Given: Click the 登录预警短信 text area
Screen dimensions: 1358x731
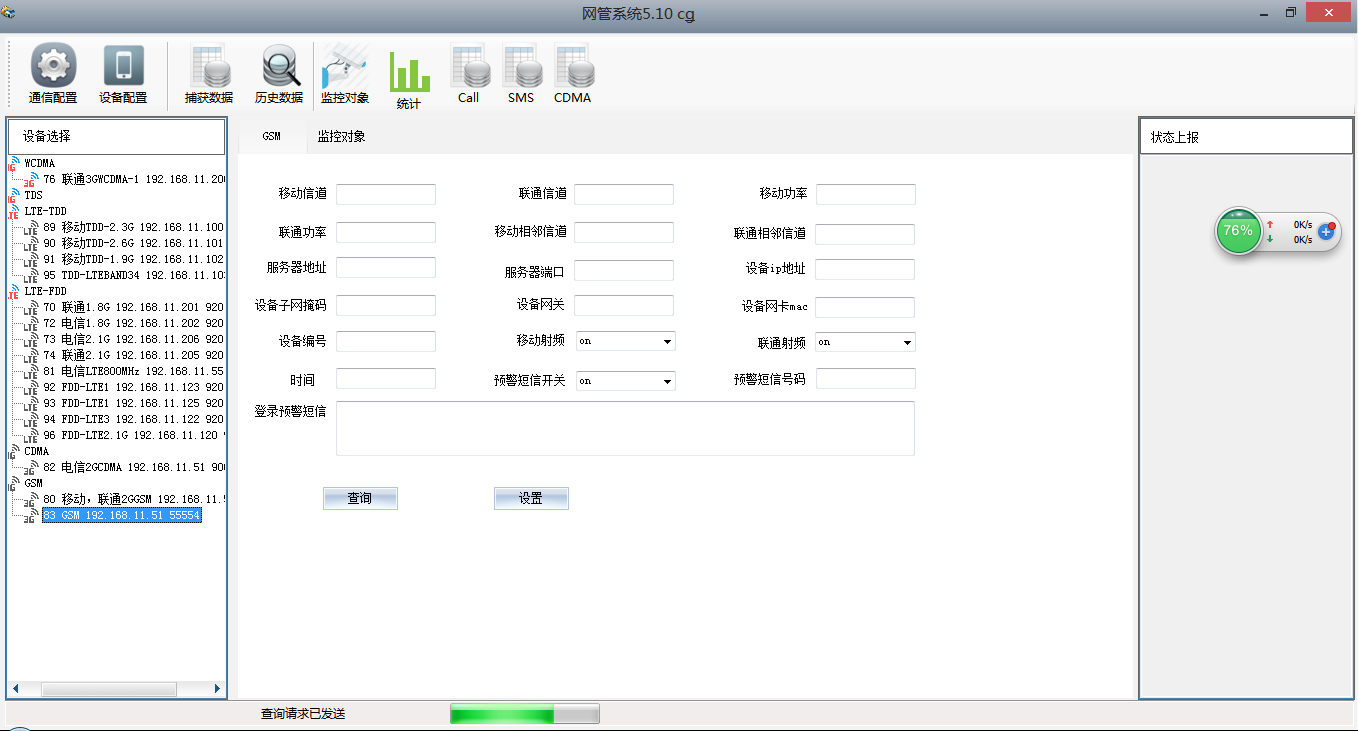Looking at the screenshot, I should point(625,428).
